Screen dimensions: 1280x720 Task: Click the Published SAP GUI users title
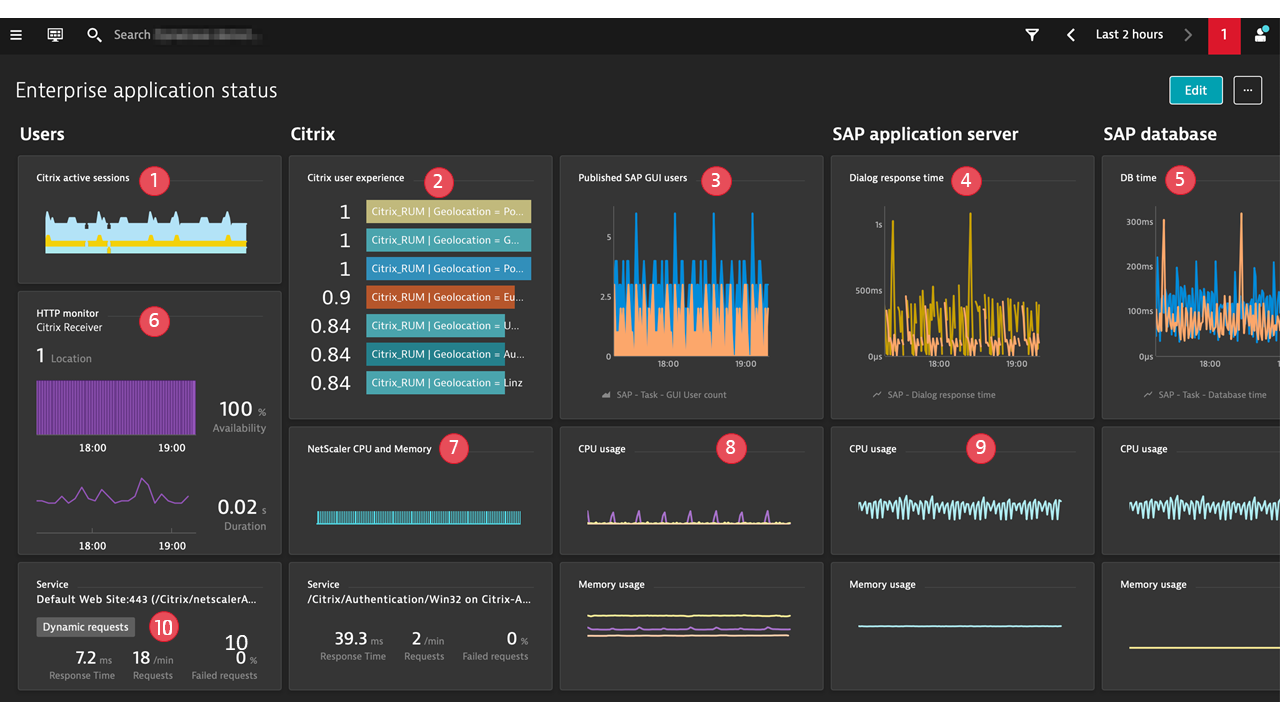point(633,178)
